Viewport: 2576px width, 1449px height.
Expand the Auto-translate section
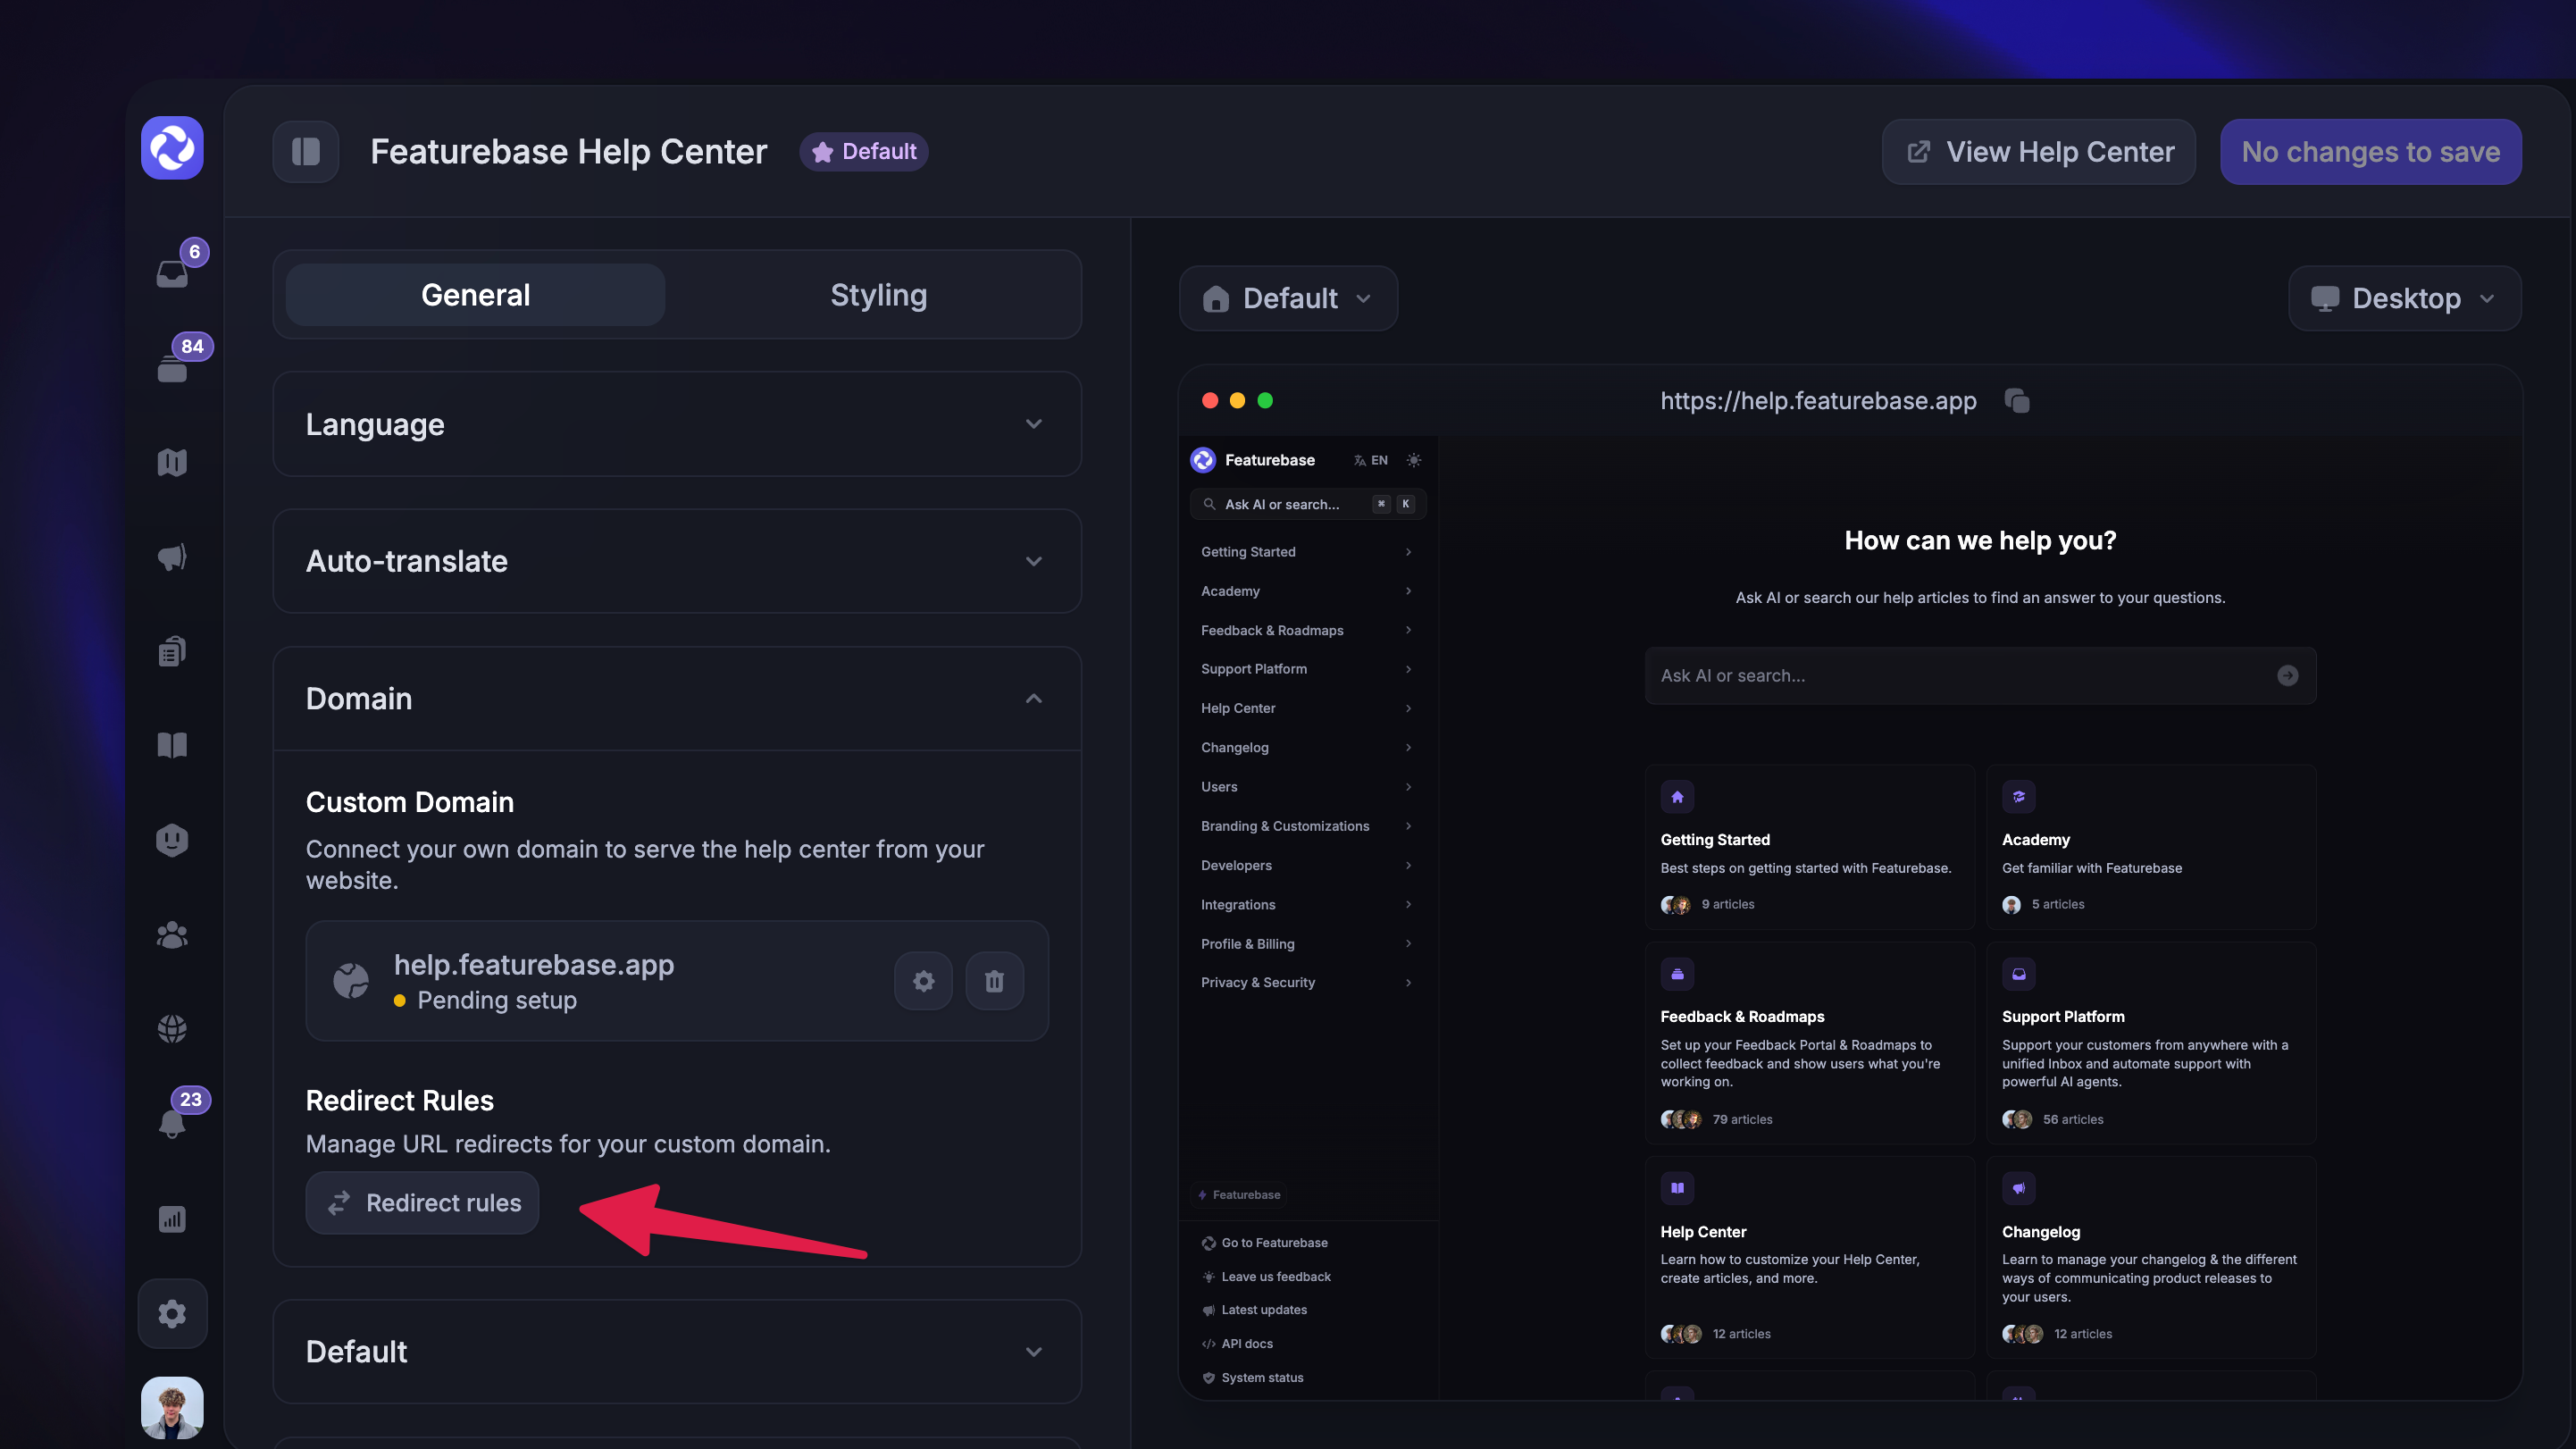(x=677, y=561)
